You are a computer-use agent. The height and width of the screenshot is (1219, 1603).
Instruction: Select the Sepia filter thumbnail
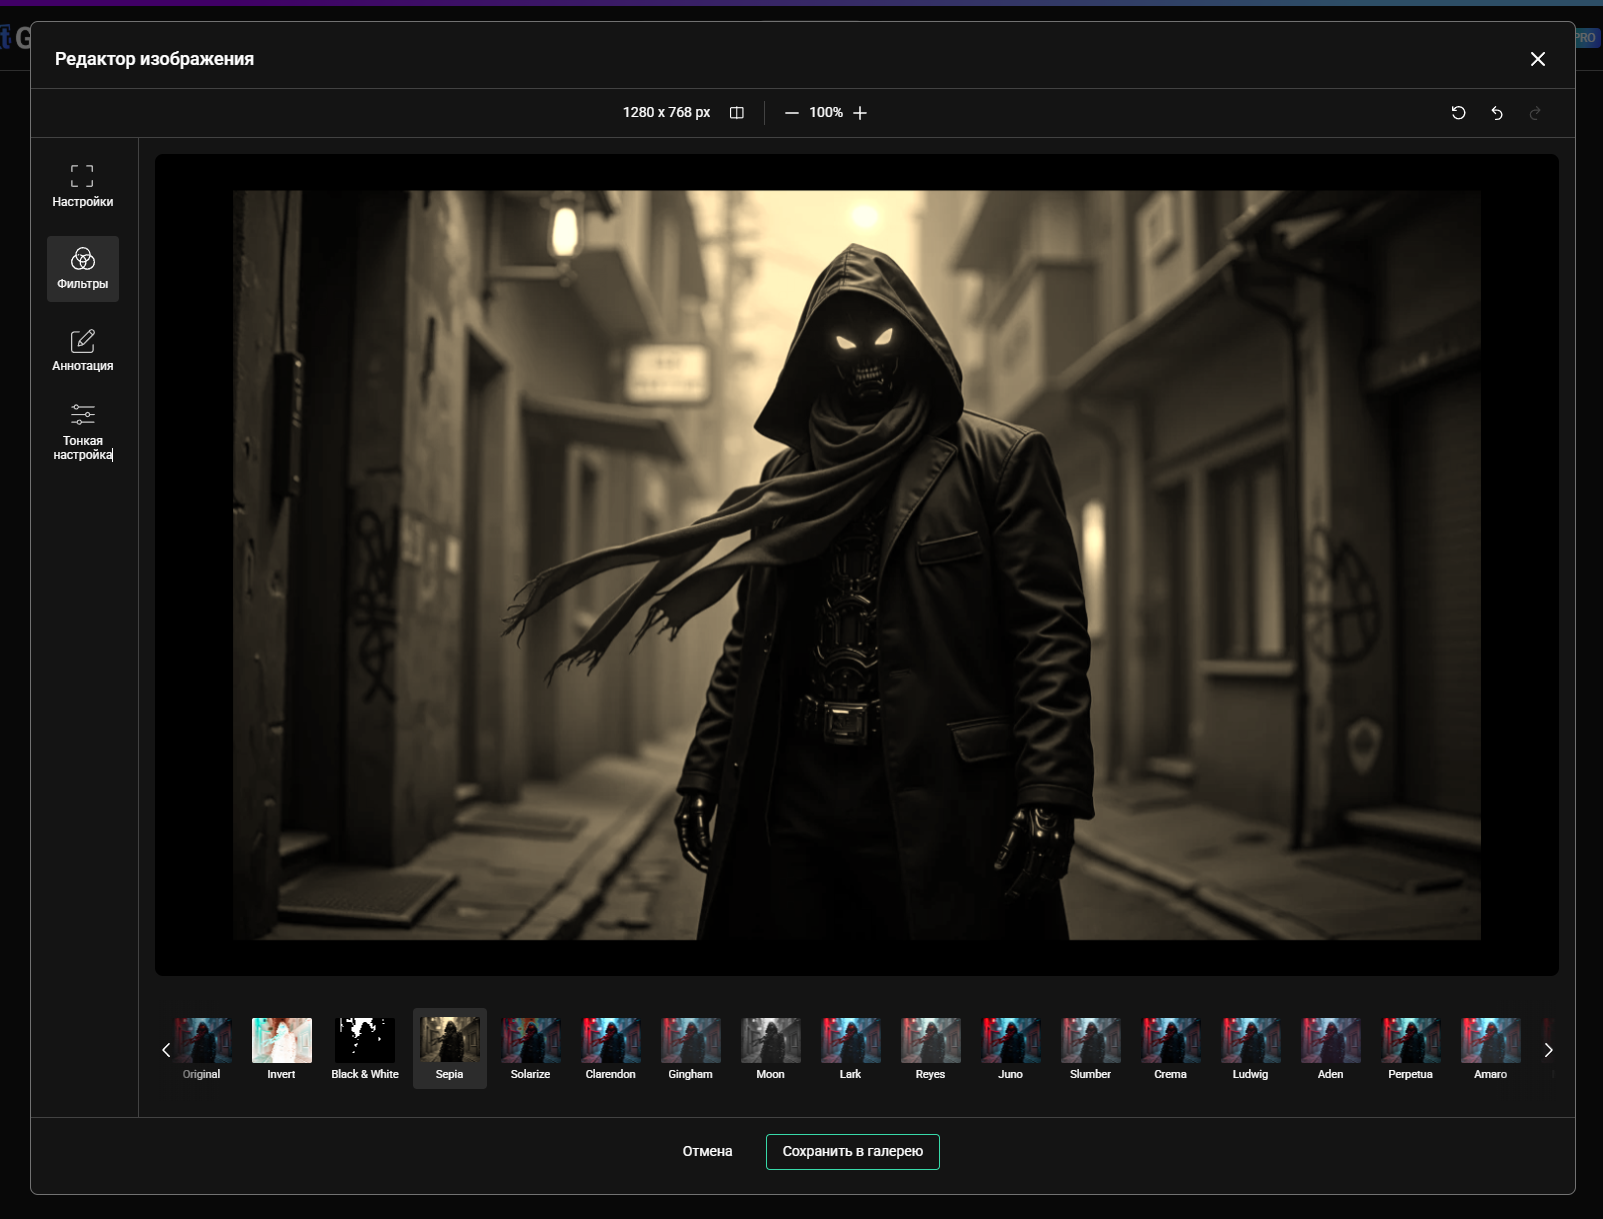450,1048
